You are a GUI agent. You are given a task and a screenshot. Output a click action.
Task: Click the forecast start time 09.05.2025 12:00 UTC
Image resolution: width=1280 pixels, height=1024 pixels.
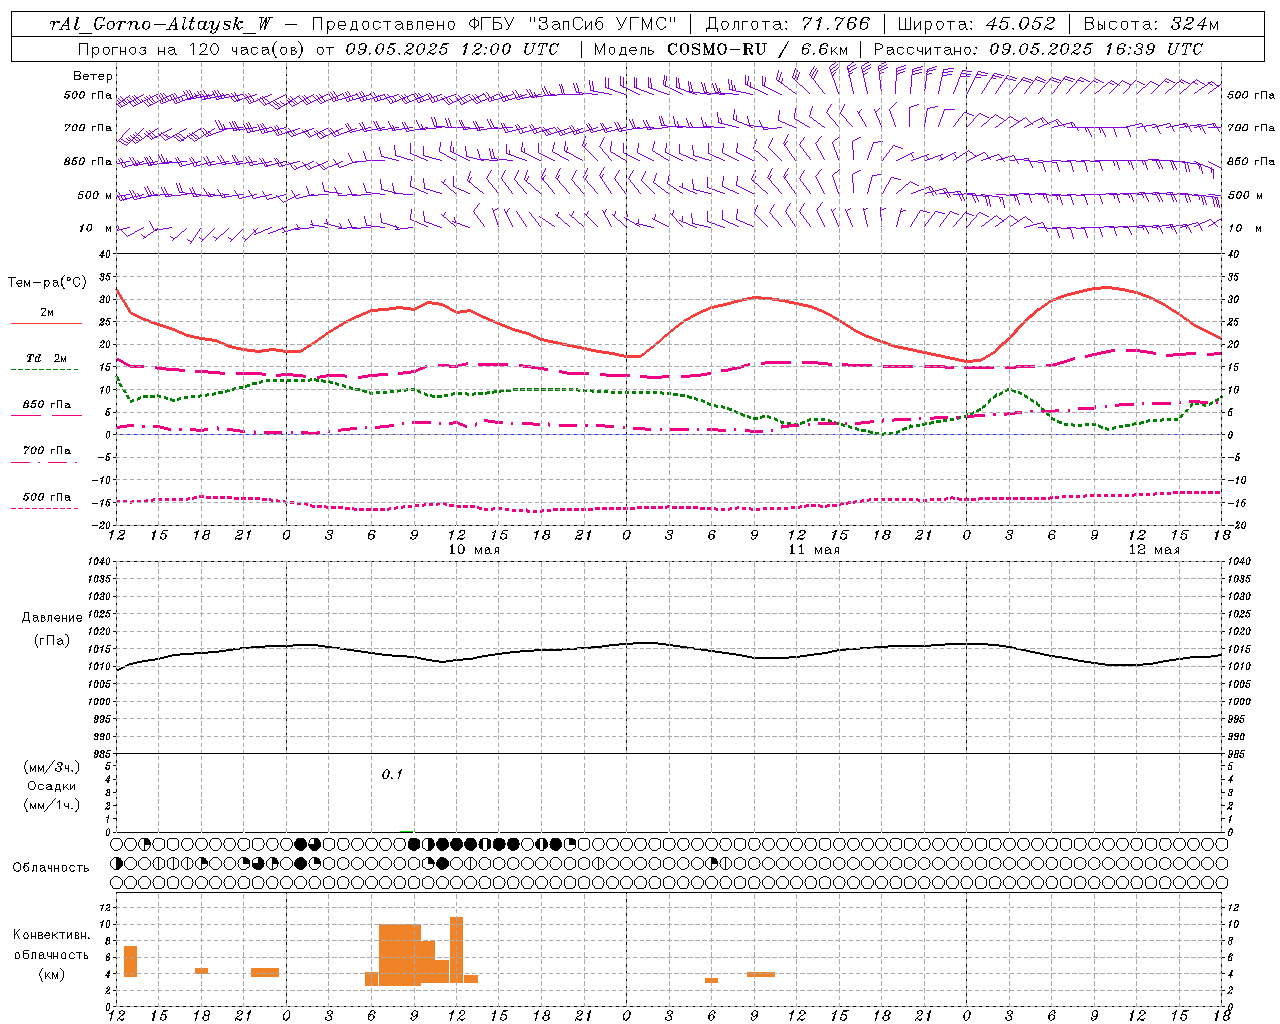coord(452,49)
